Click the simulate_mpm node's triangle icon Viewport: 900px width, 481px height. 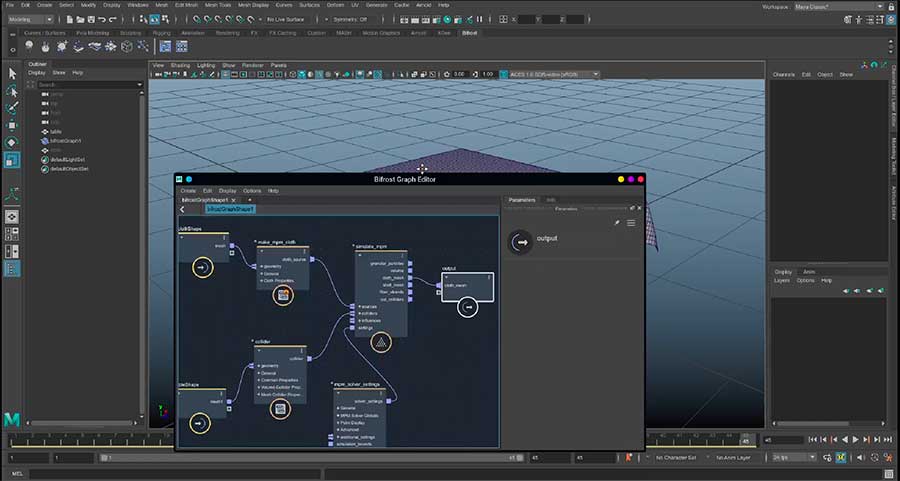(381, 343)
